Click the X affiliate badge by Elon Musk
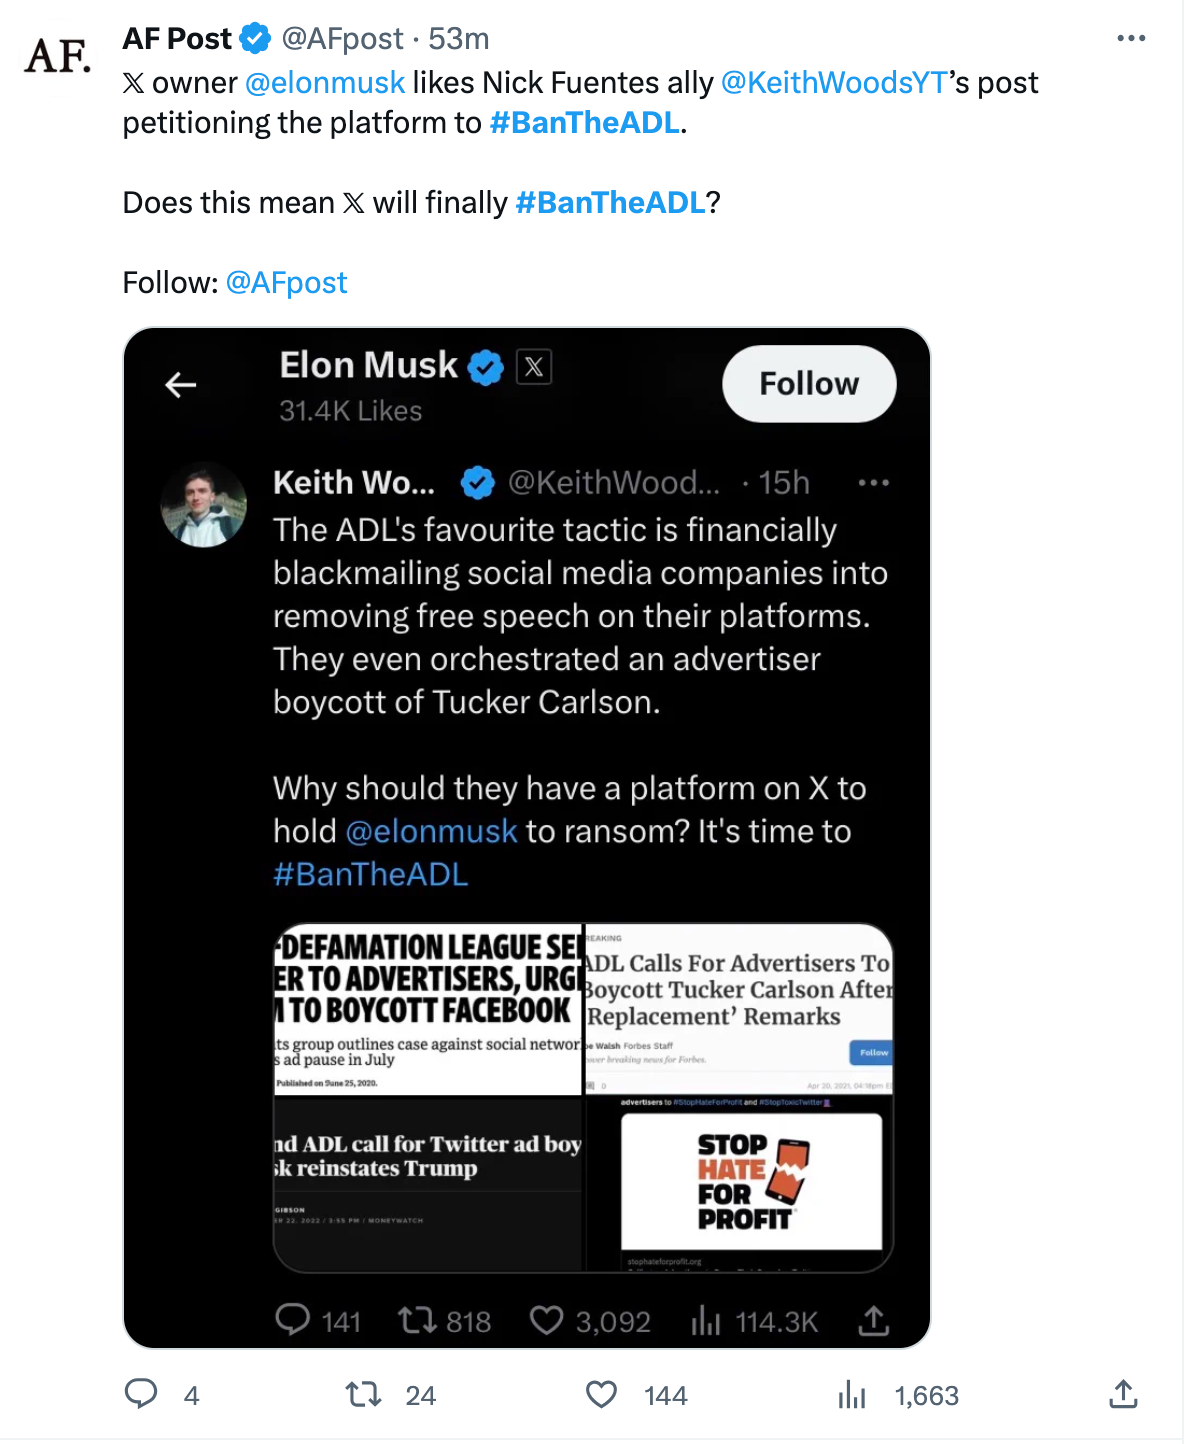This screenshot has width=1194, height=1444. coord(534,367)
